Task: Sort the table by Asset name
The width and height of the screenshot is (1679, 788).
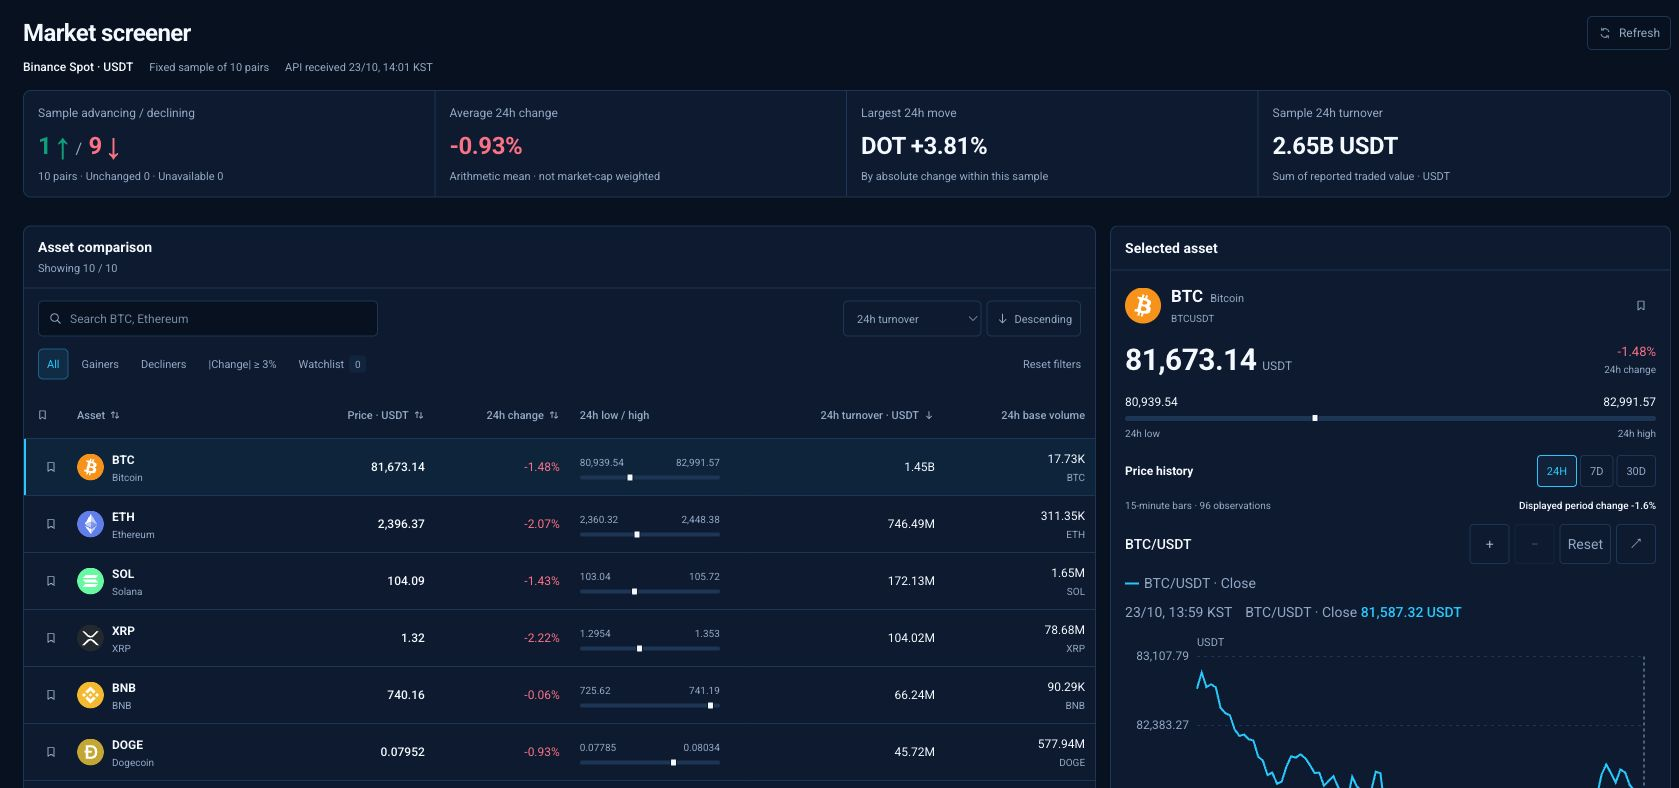Action: pyautogui.click(x=98, y=415)
